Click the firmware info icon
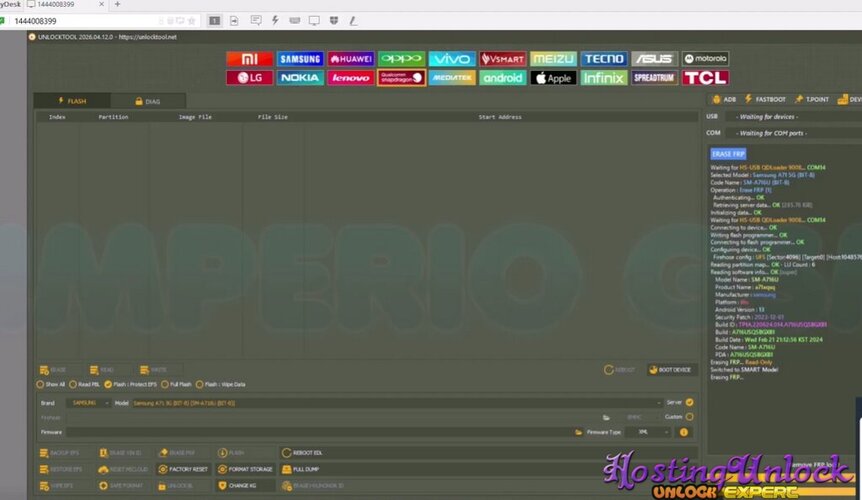The image size is (862, 500). 684,432
